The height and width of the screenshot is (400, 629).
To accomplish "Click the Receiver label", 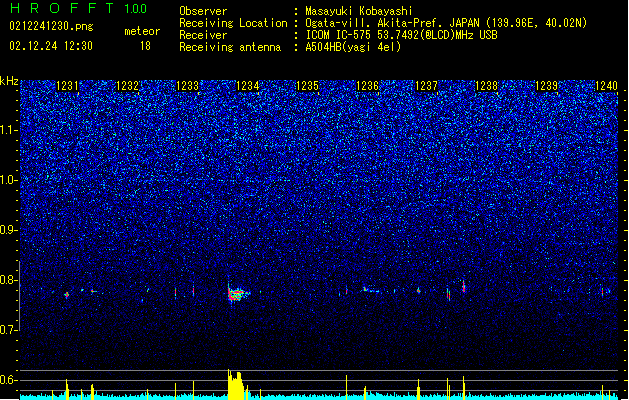I will pyautogui.click(x=203, y=35).
